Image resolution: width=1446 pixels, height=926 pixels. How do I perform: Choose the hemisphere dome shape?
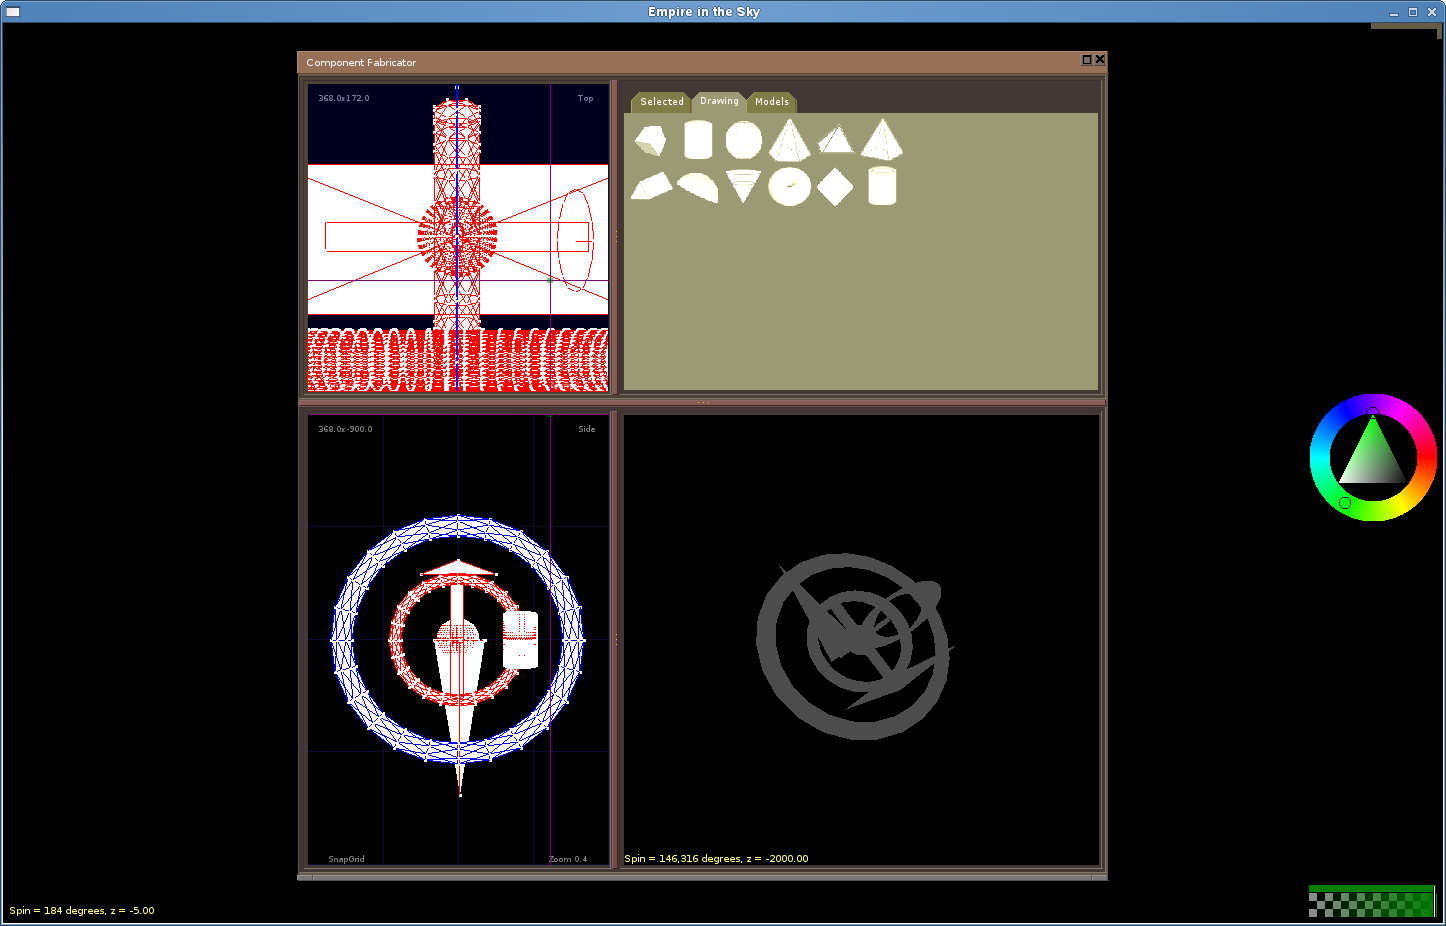pyautogui.click(x=698, y=187)
